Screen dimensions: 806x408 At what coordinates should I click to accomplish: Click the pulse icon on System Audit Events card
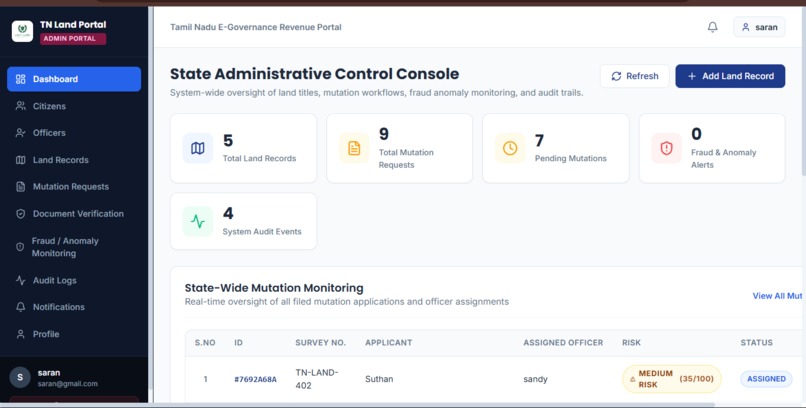pos(198,221)
